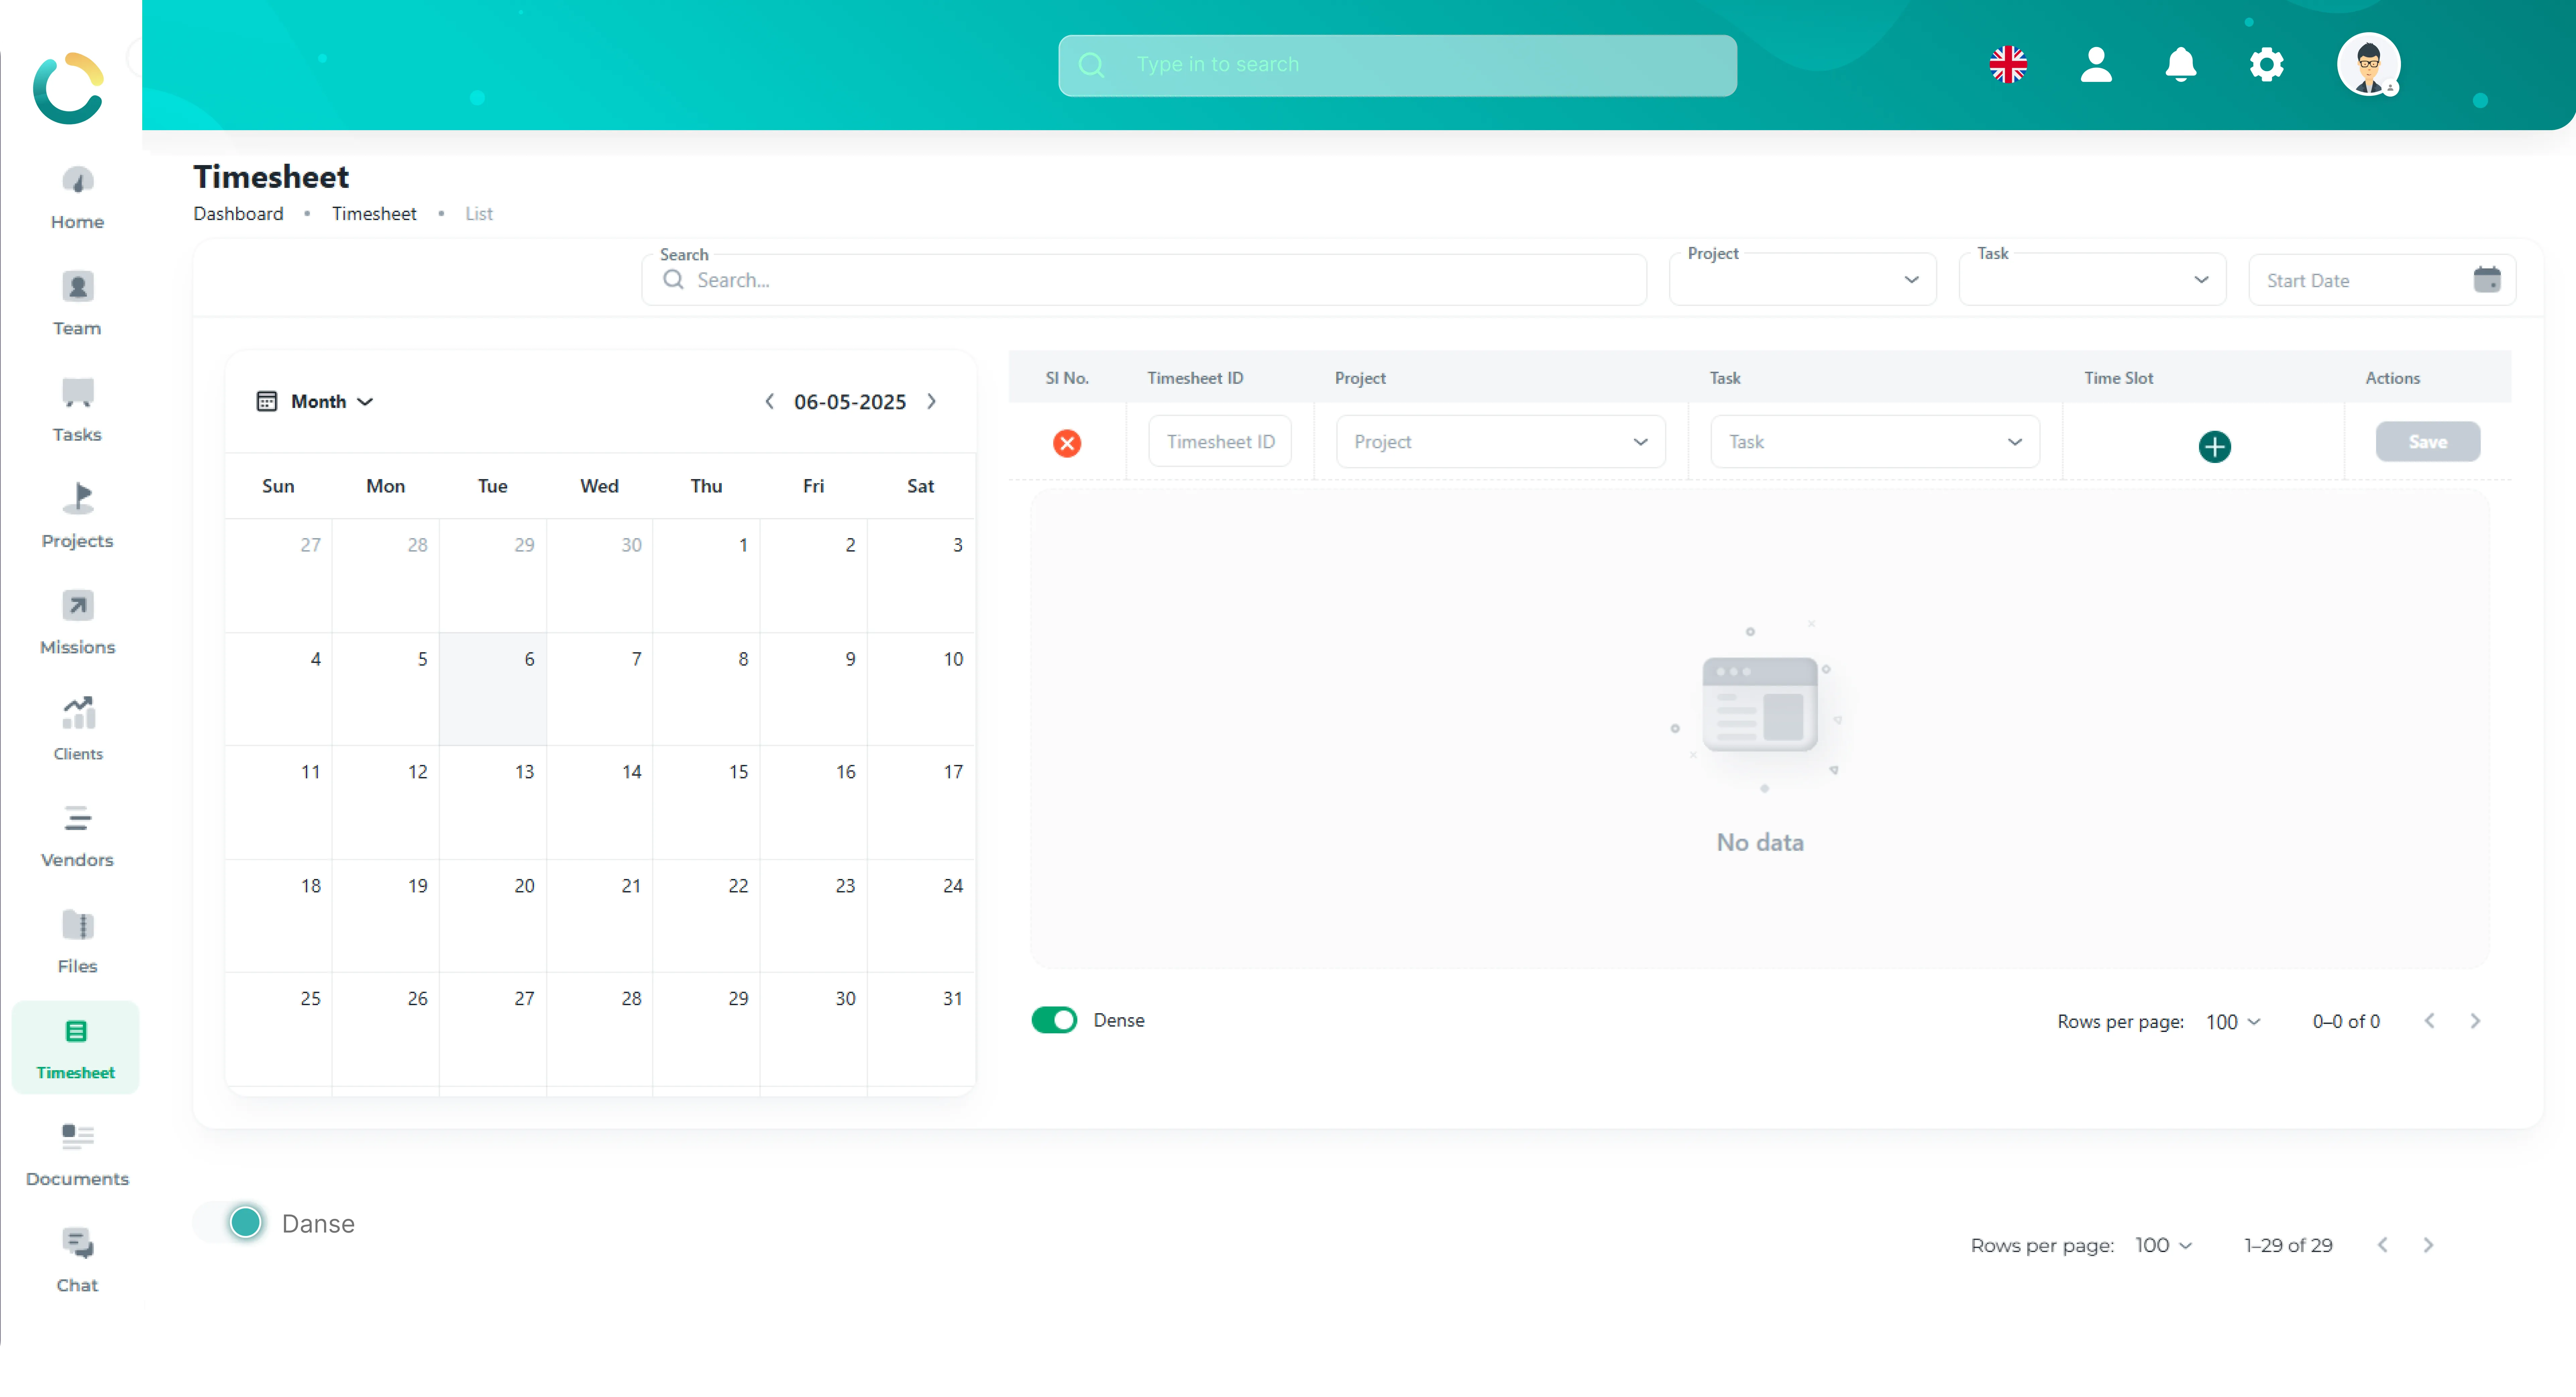This screenshot has height=1397, width=2576.
Task: Open the contacts person icon in header
Action: click(2096, 65)
